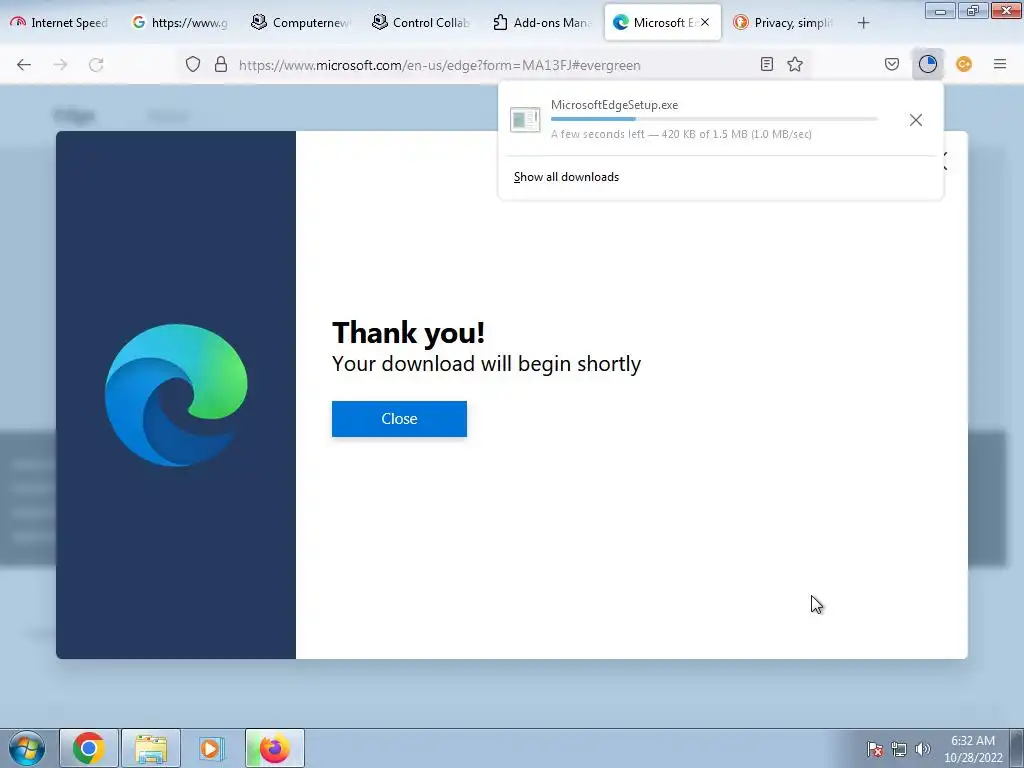1024x768 pixels.
Task: Click the Firefox taskbar icon
Action: 275,748
